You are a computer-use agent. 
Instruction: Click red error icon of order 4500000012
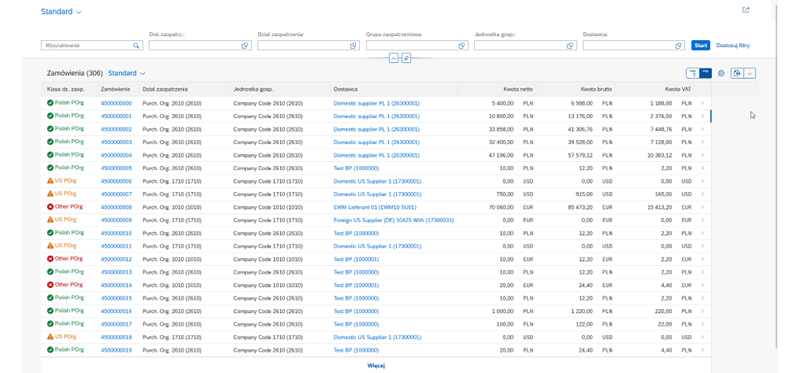click(50, 259)
